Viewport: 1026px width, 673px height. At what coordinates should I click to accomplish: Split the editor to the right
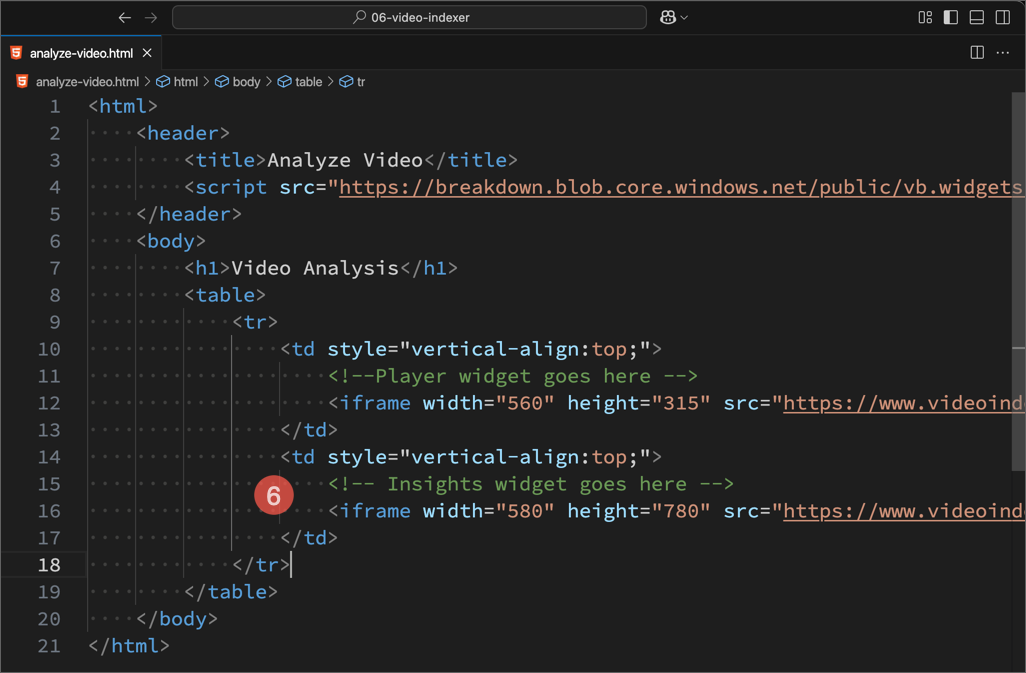[x=977, y=52]
